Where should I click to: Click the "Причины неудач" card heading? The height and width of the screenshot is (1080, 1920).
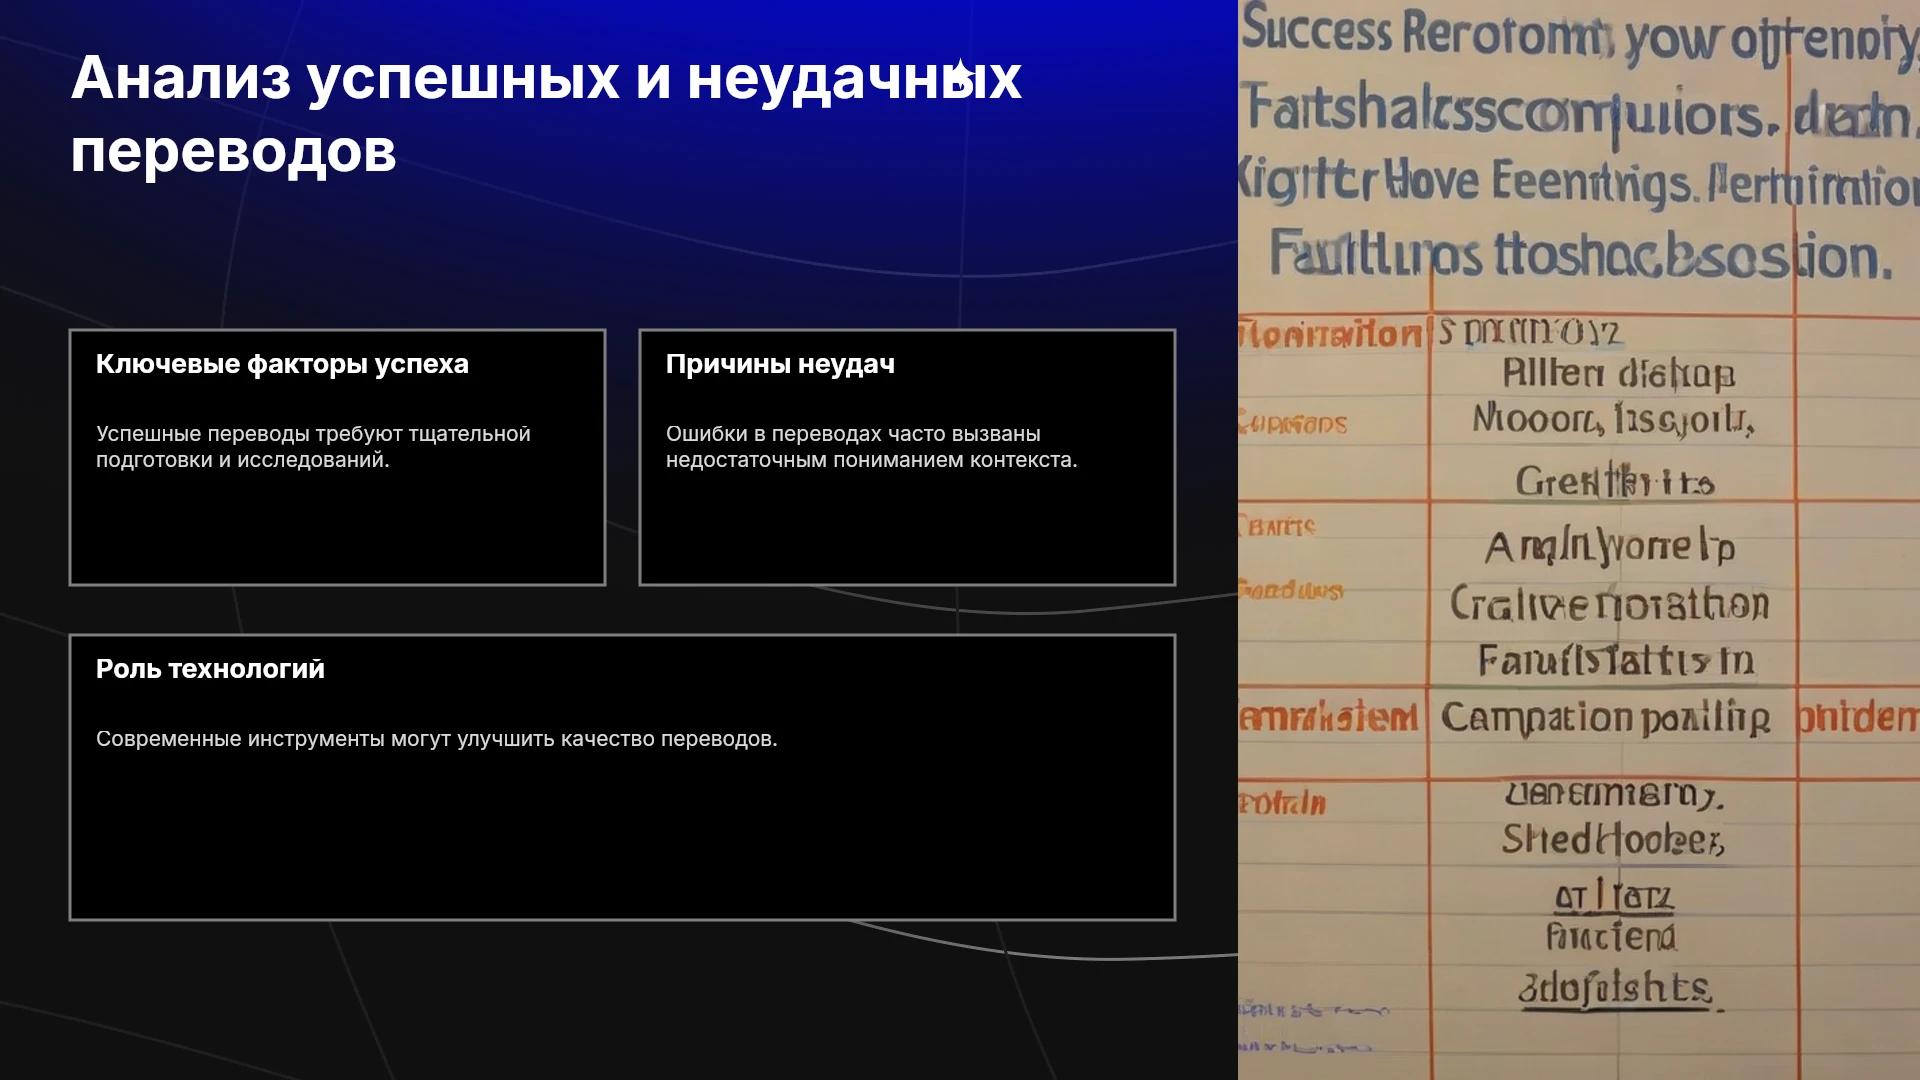pyautogui.click(x=780, y=364)
